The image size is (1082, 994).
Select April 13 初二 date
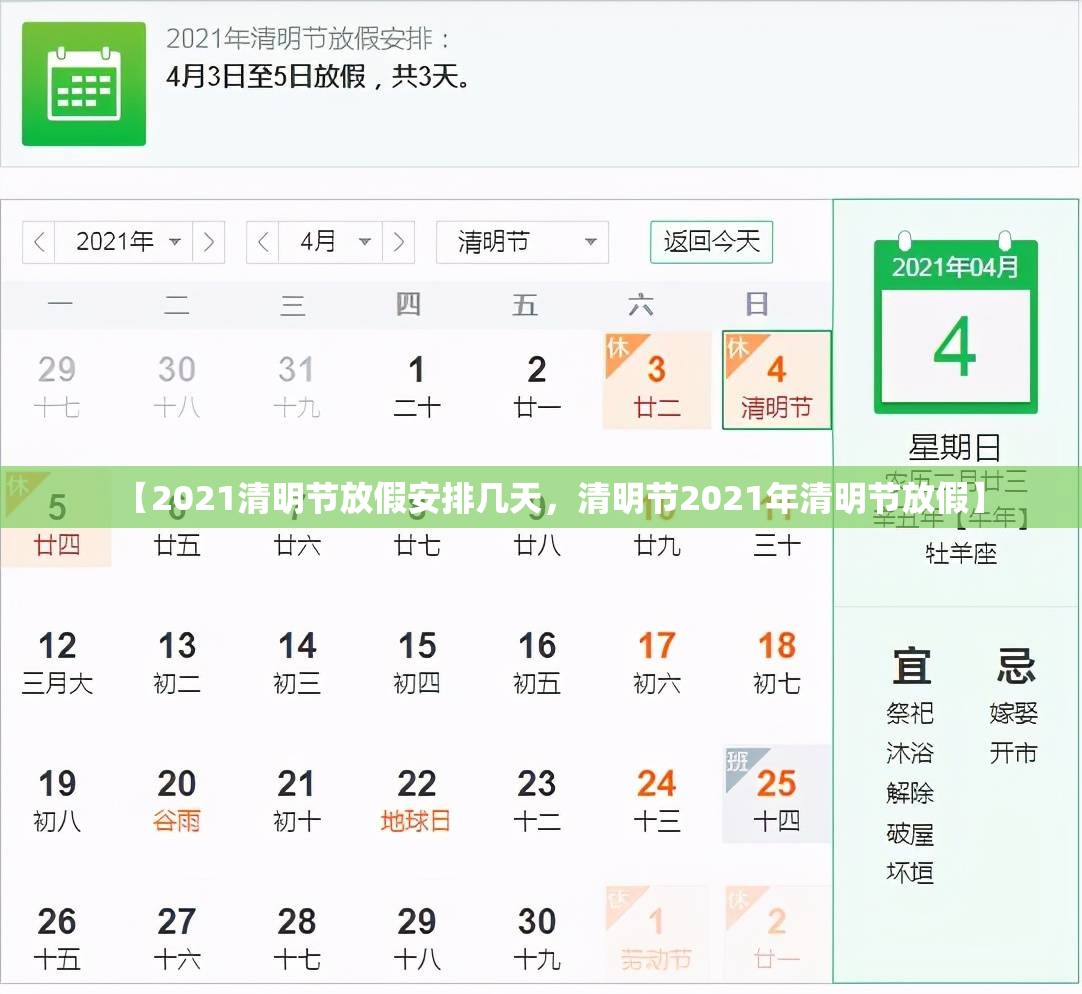point(177,663)
